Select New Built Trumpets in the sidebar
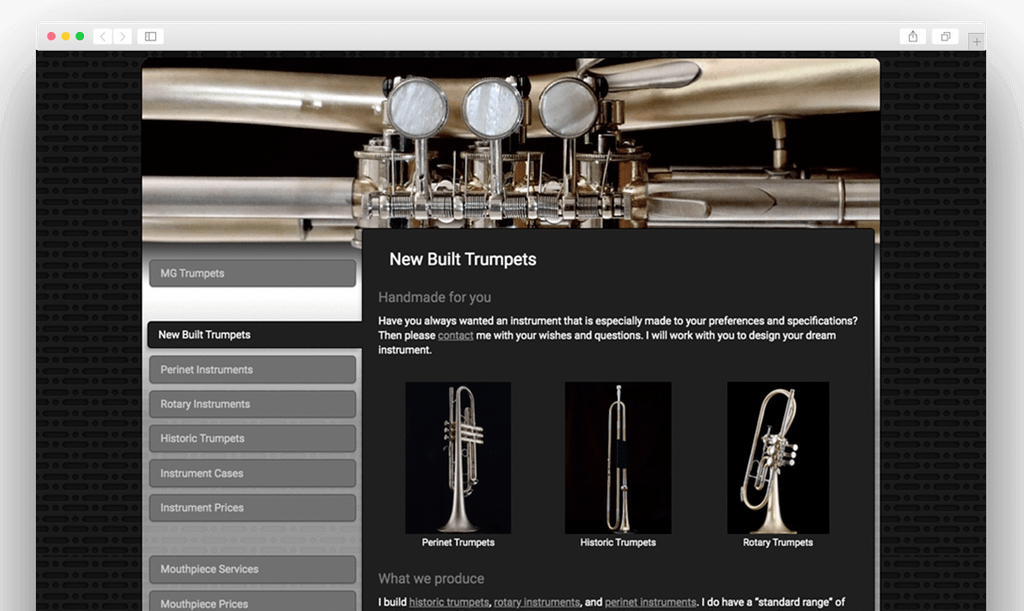 coord(255,334)
